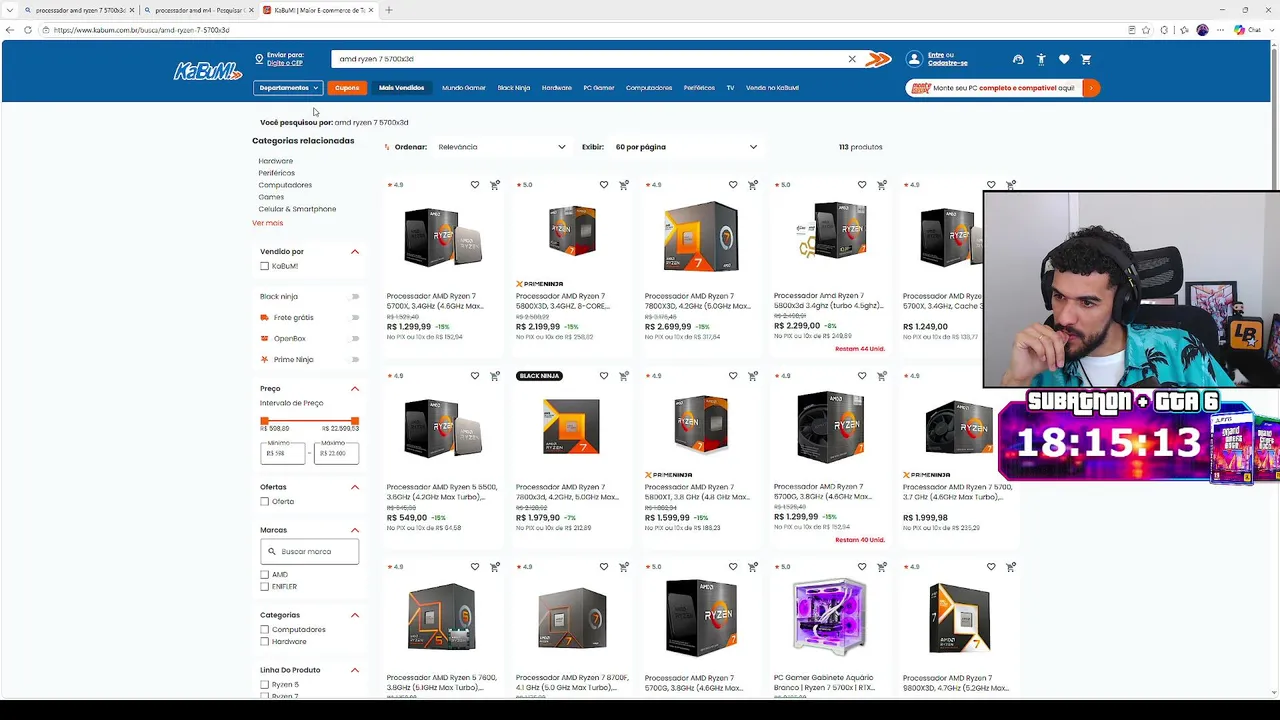Open the user account profile icon
1280x720 pixels.
pyautogui.click(x=914, y=60)
